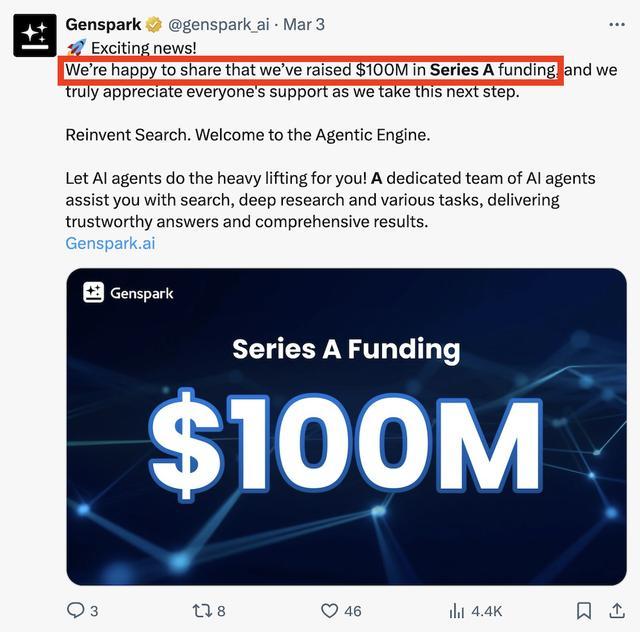The width and height of the screenshot is (640, 632).
Task: Click the red-highlighted $100M Series A sentence
Action: 311,70
